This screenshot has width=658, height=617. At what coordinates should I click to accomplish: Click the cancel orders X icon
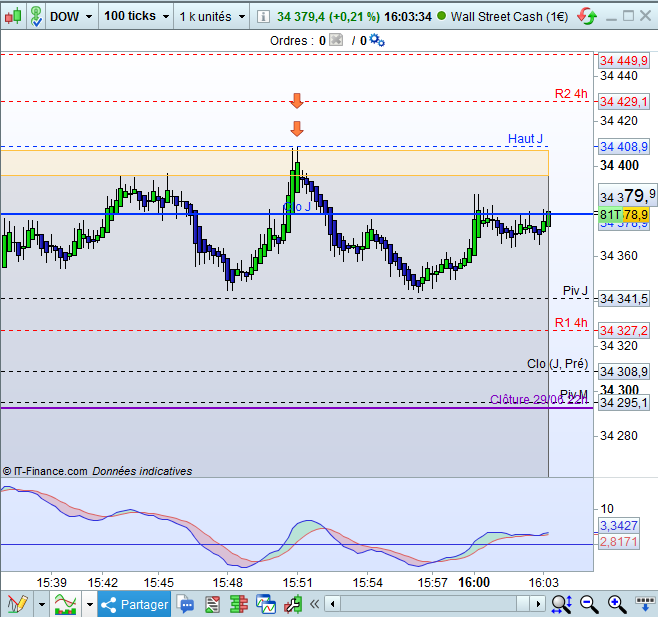click(x=336, y=40)
